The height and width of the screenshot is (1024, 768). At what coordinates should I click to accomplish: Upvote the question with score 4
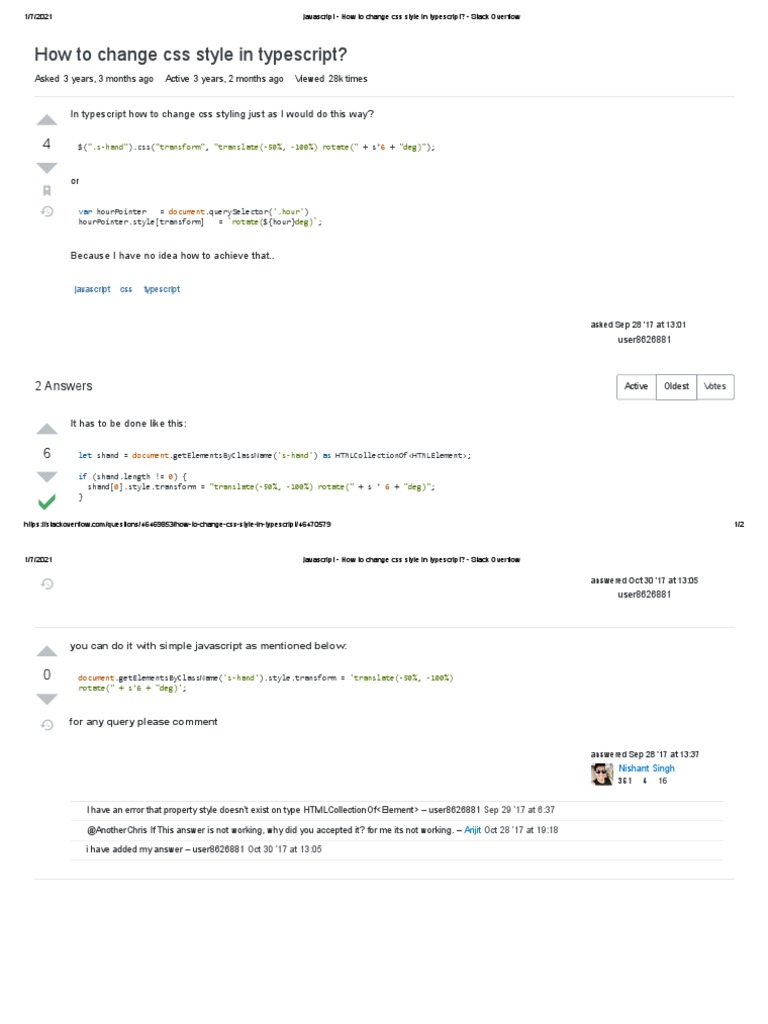47,123
